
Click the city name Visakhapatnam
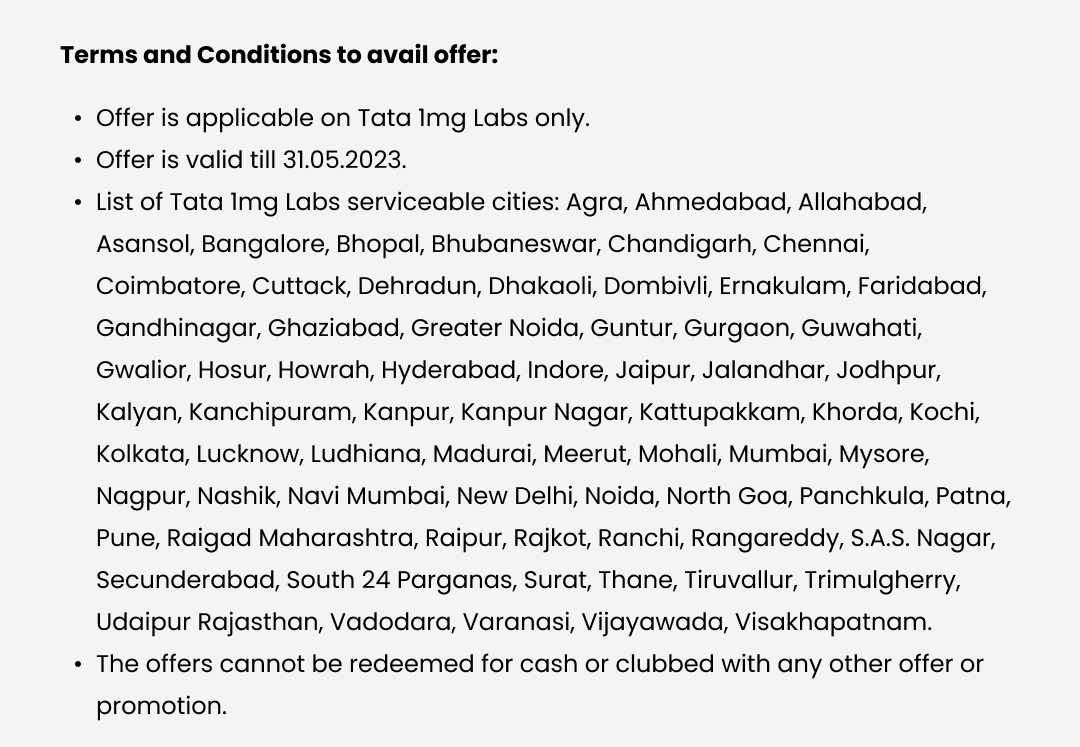832,622
